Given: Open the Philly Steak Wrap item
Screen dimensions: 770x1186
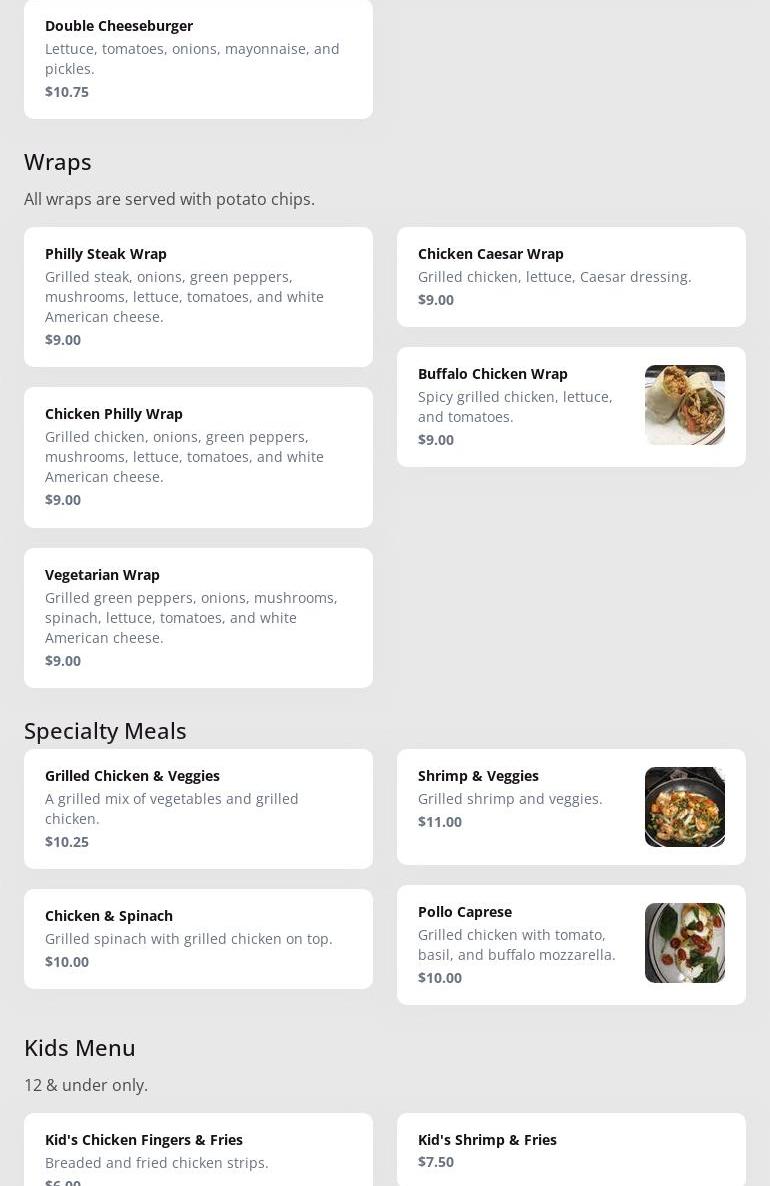Looking at the screenshot, I should [x=198, y=296].
